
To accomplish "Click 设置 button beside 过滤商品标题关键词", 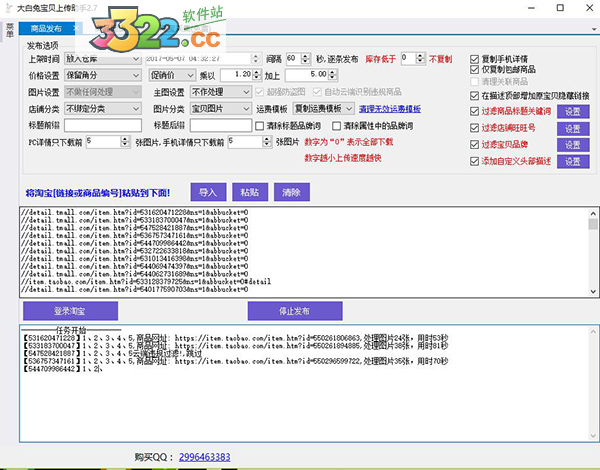I will pos(571,111).
